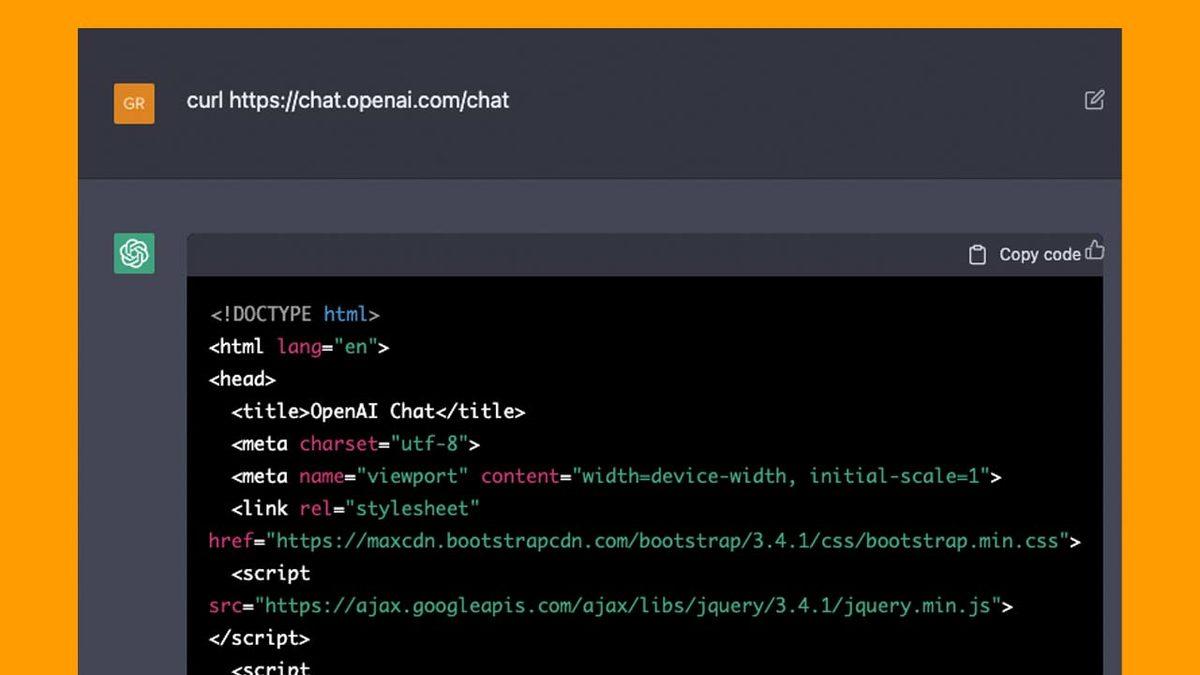Click the link rel stylesheet line

coord(355,508)
